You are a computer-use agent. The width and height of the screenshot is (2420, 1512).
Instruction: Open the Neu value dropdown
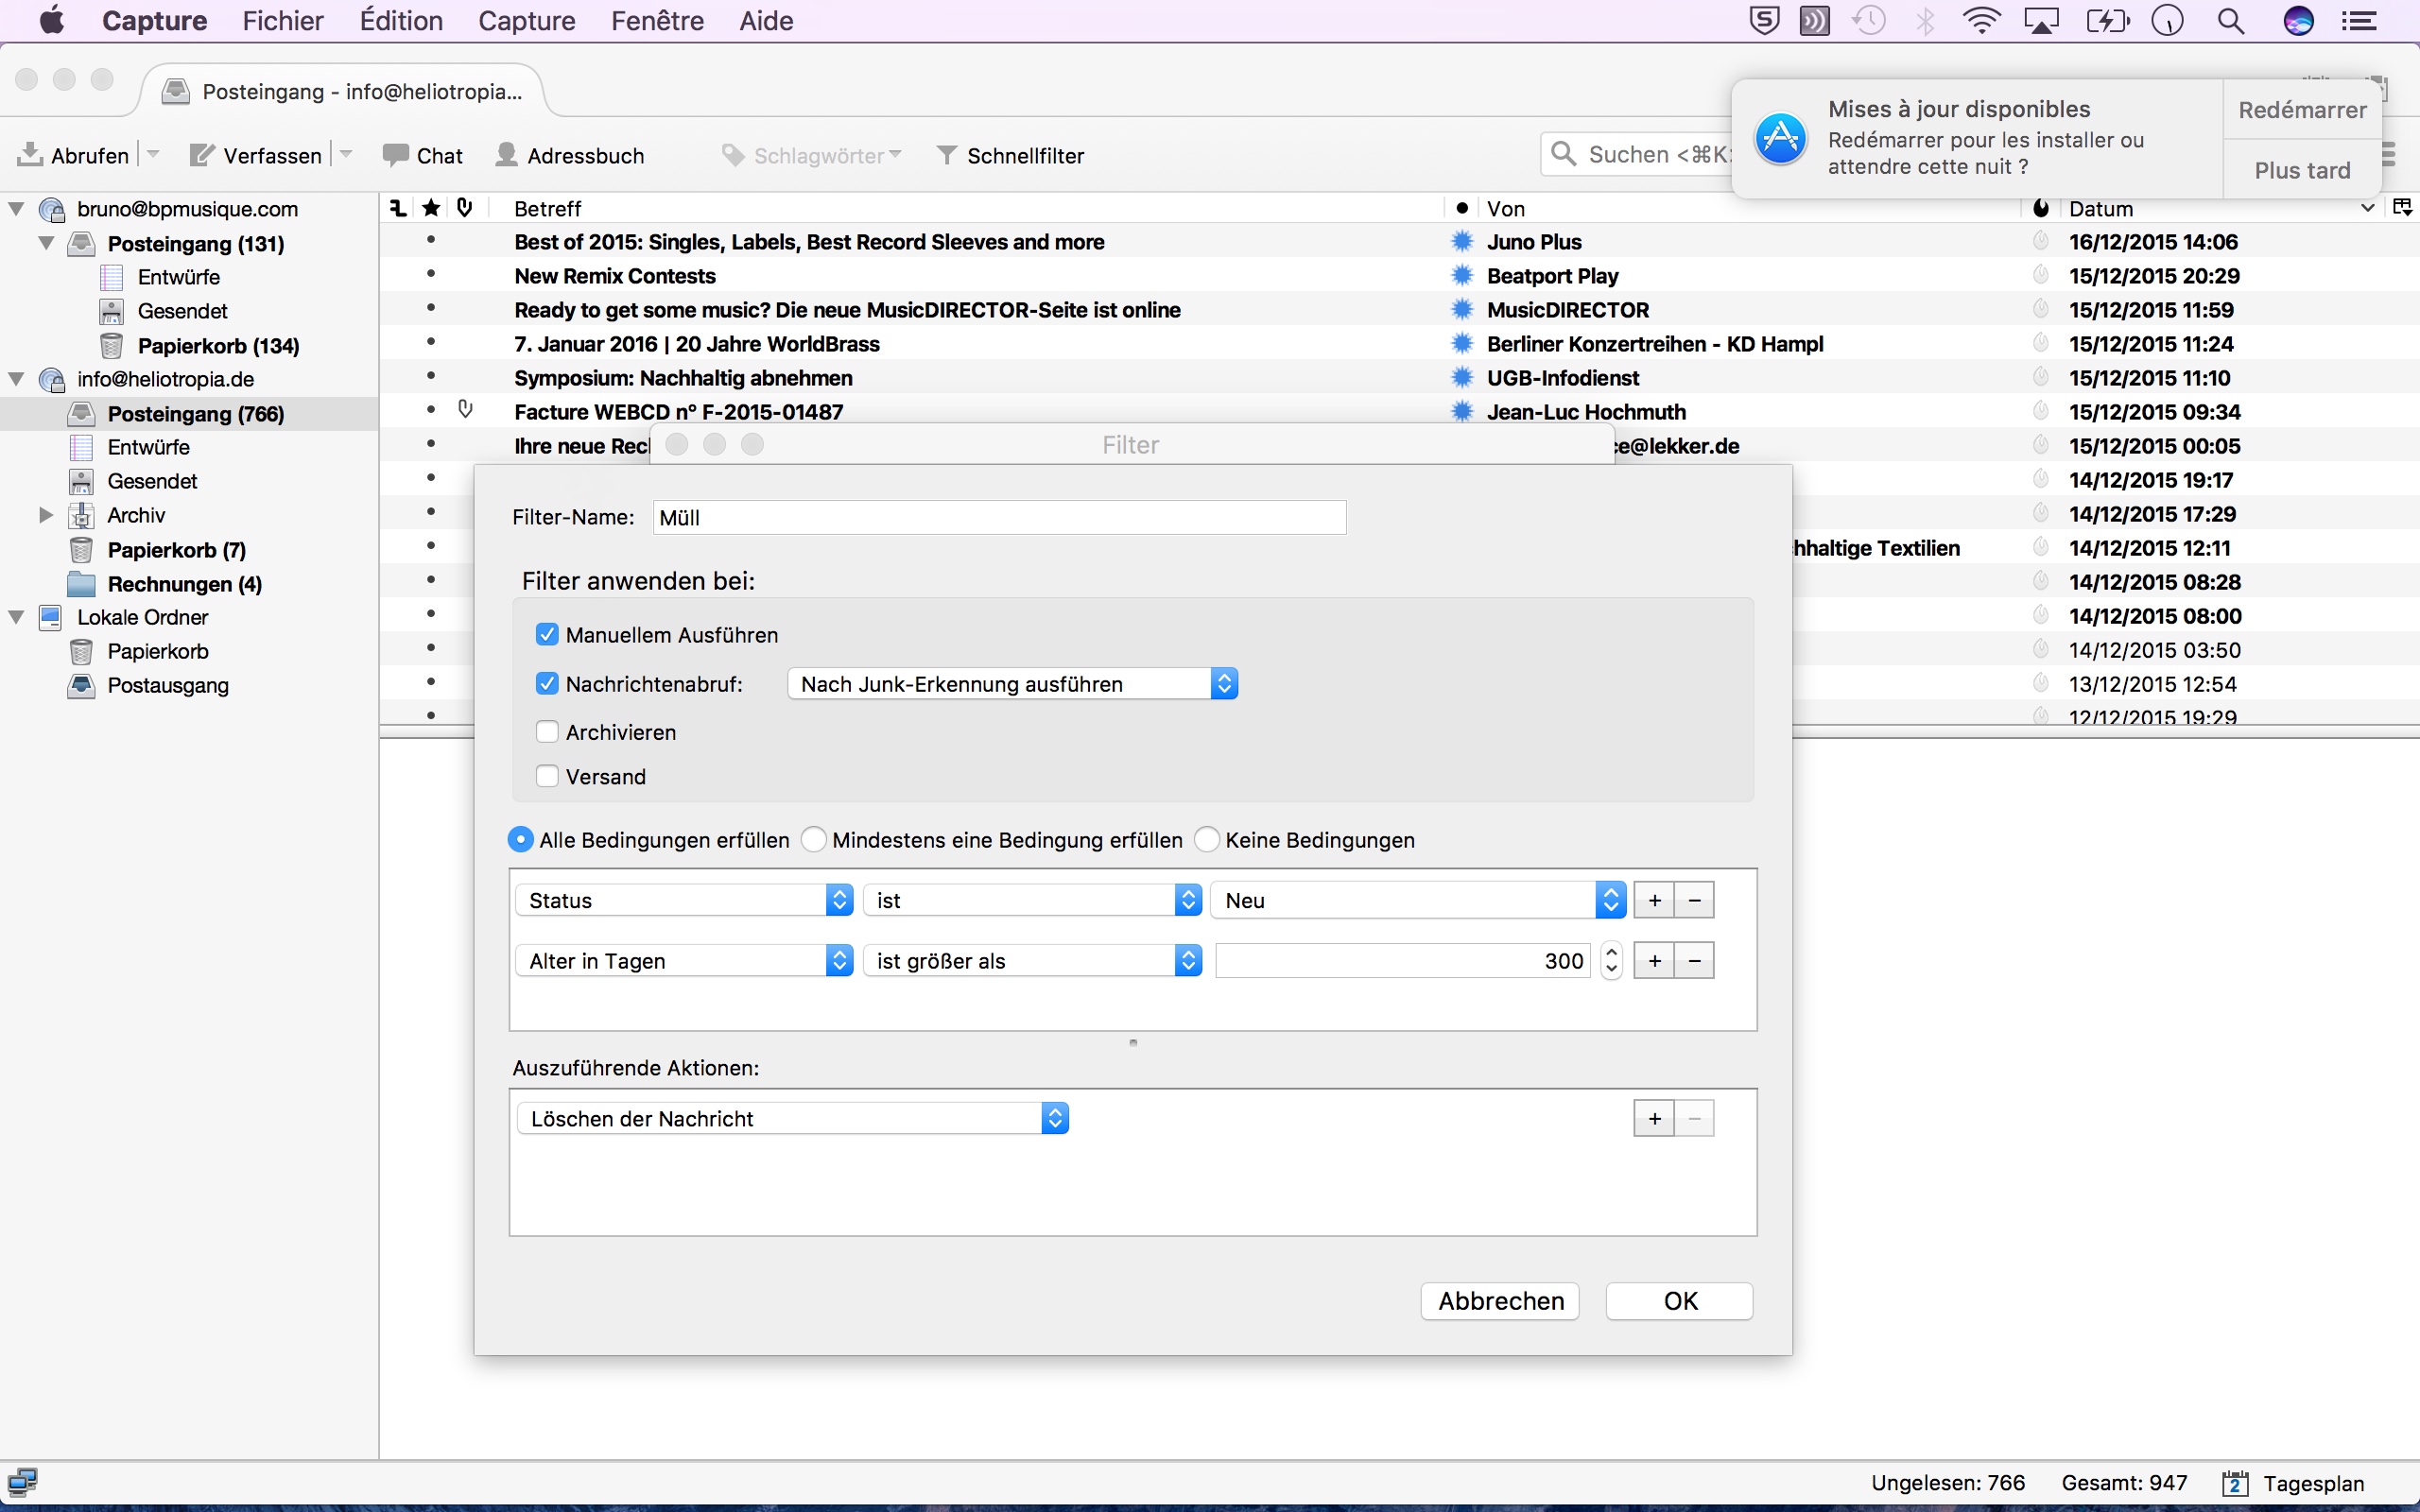(1418, 900)
